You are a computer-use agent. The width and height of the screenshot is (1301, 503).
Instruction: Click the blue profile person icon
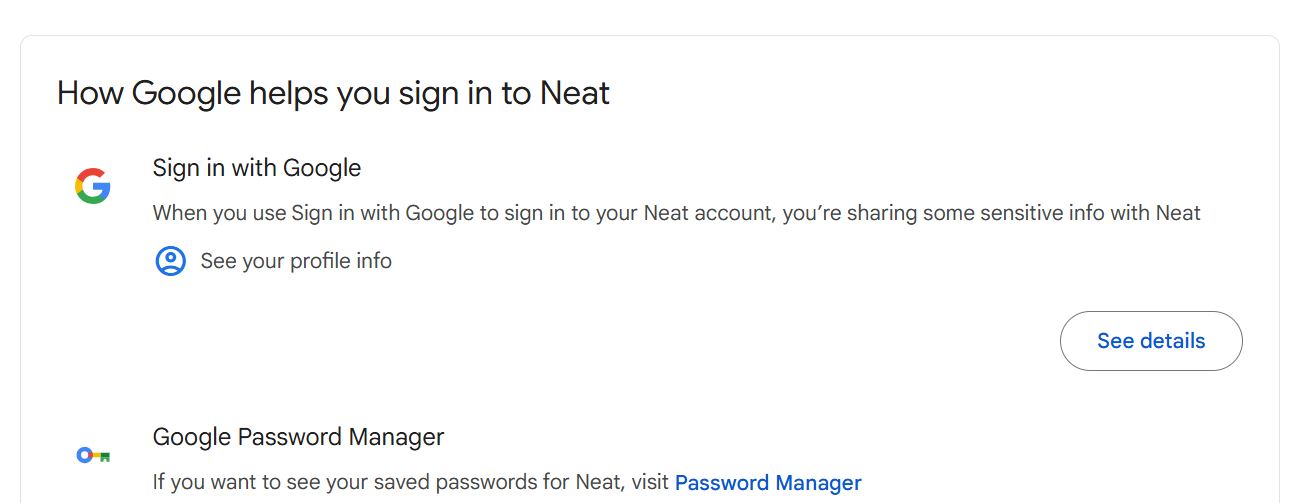tap(171, 261)
